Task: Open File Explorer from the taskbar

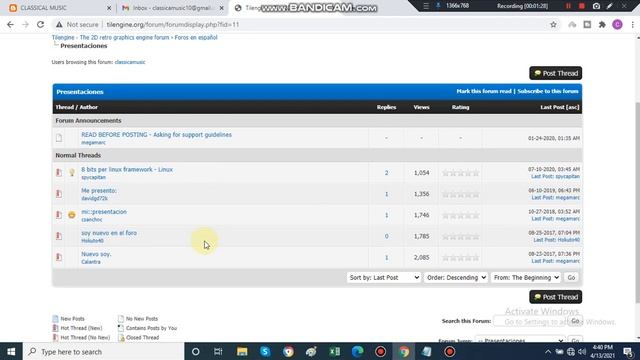Action: [x=242, y=351]
